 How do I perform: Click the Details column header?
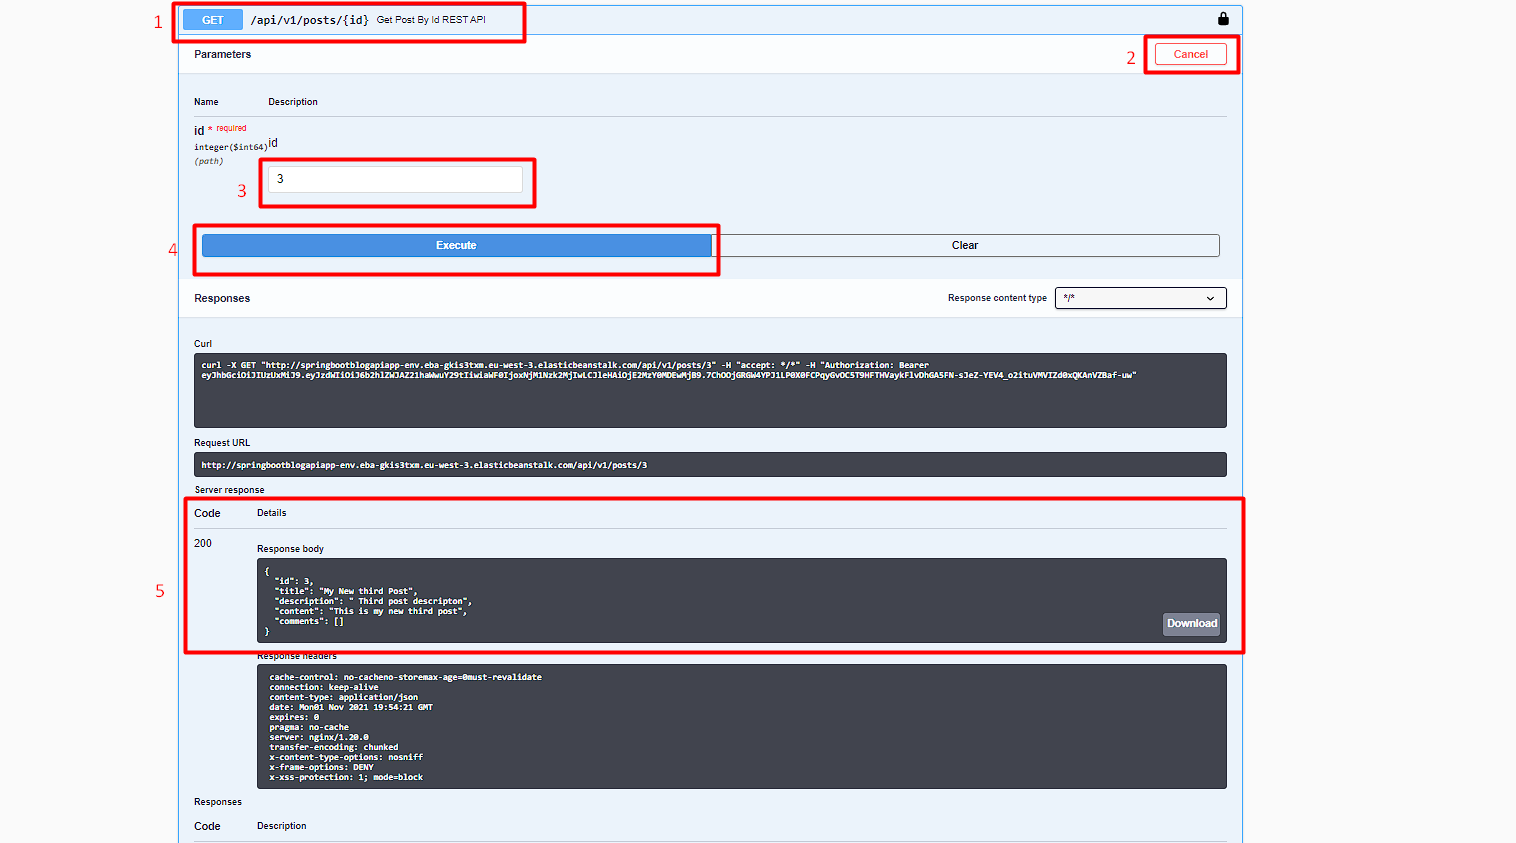point(271,513)
